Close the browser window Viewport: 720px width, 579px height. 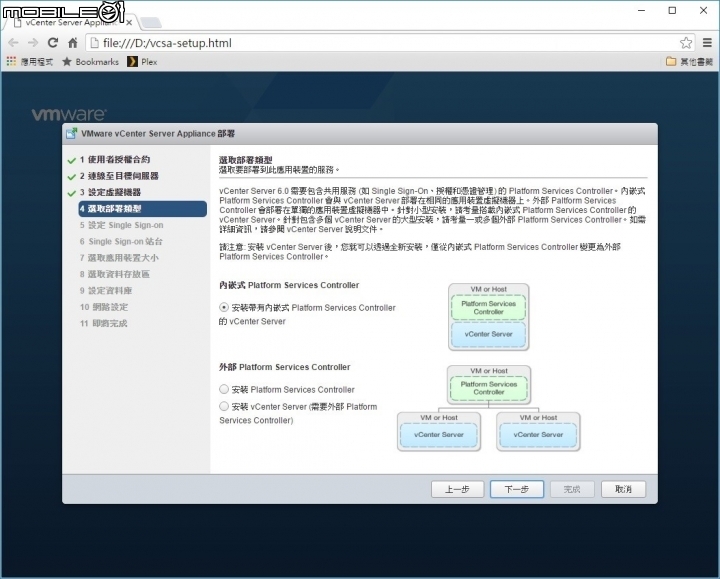point(703,10)
